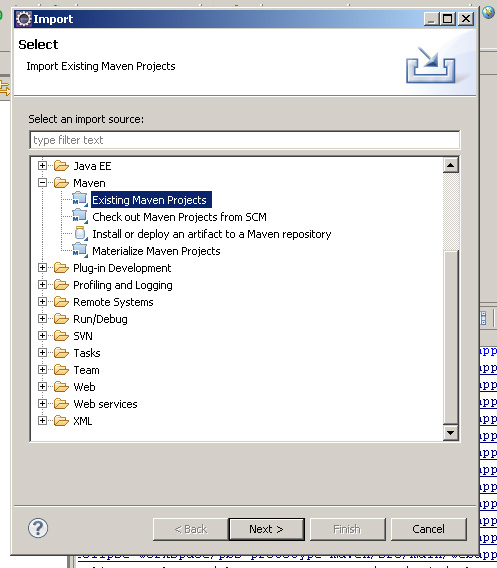Click the Java EE folder icon

click(61, 166)
